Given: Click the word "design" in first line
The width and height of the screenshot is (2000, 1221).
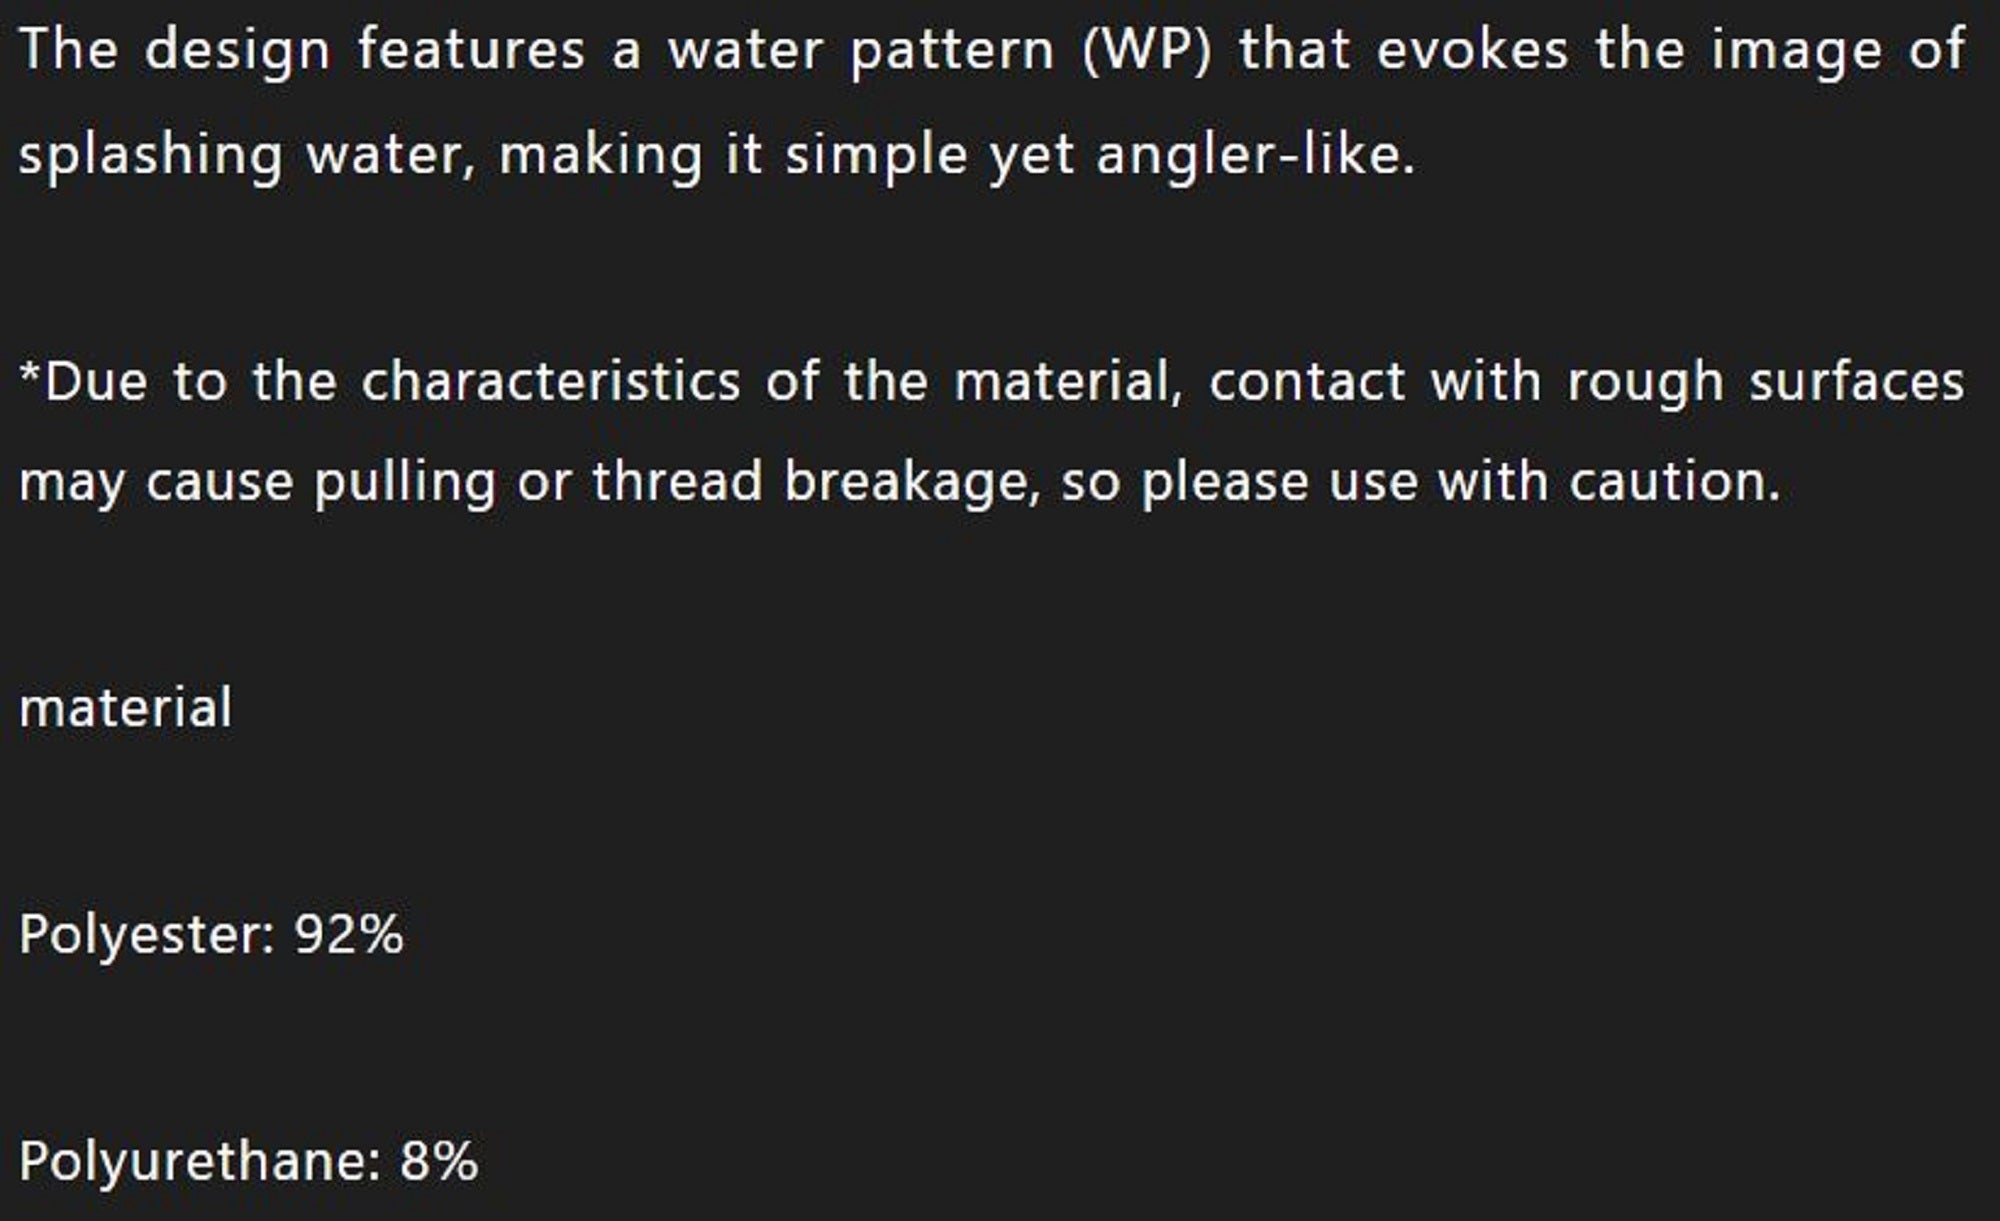Looking at the screenshot, I should pos(237,52).
